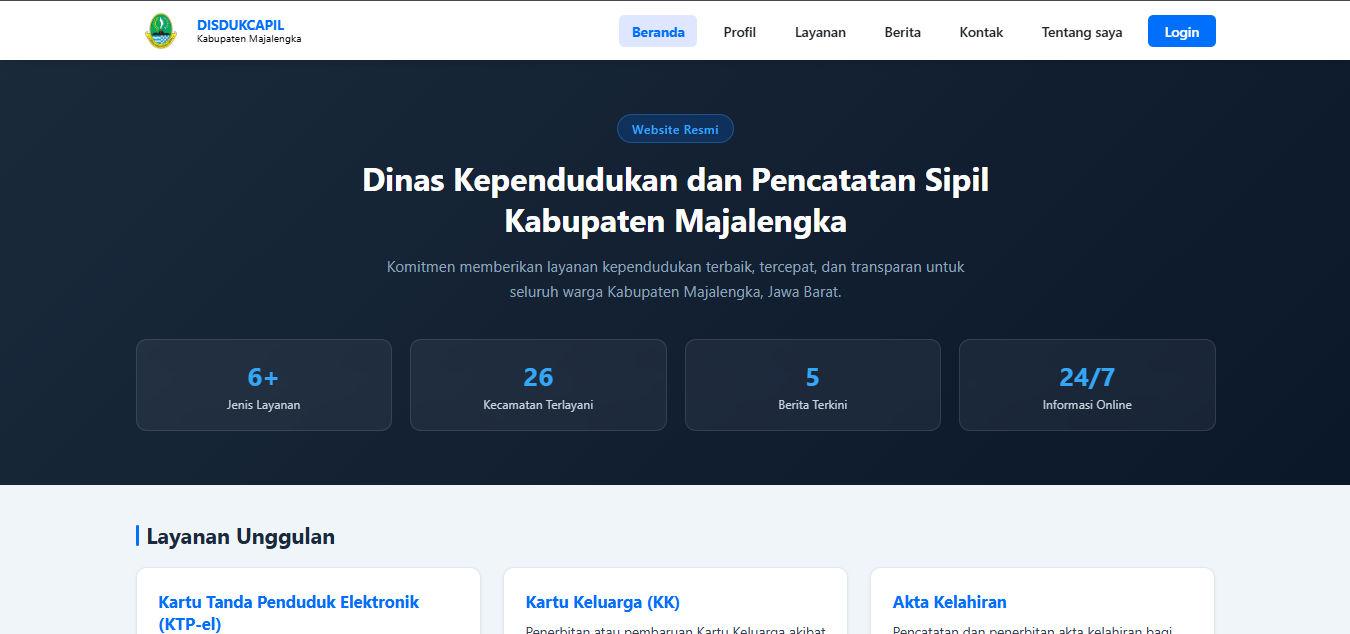Click the 24/7 Informasi Online card
Screen dimensions: 1350x634
click(x=1087, y=385)
